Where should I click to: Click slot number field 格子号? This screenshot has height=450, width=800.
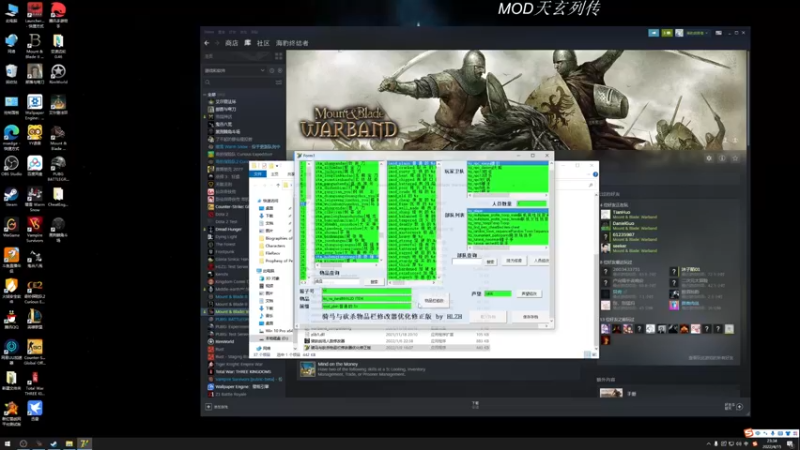coord(366,291)
